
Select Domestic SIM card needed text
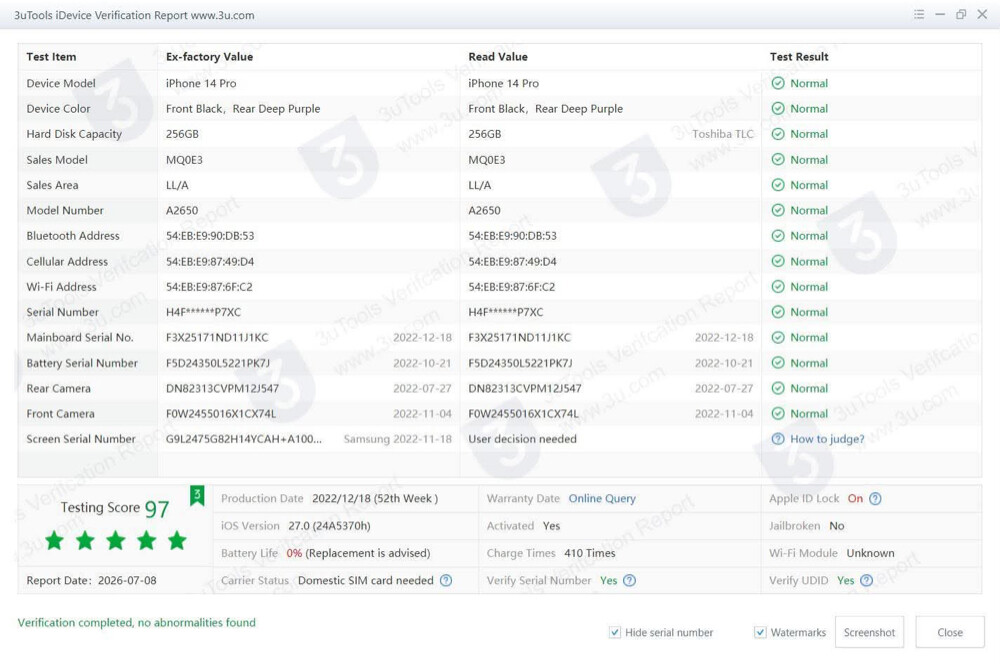point(365,580)
